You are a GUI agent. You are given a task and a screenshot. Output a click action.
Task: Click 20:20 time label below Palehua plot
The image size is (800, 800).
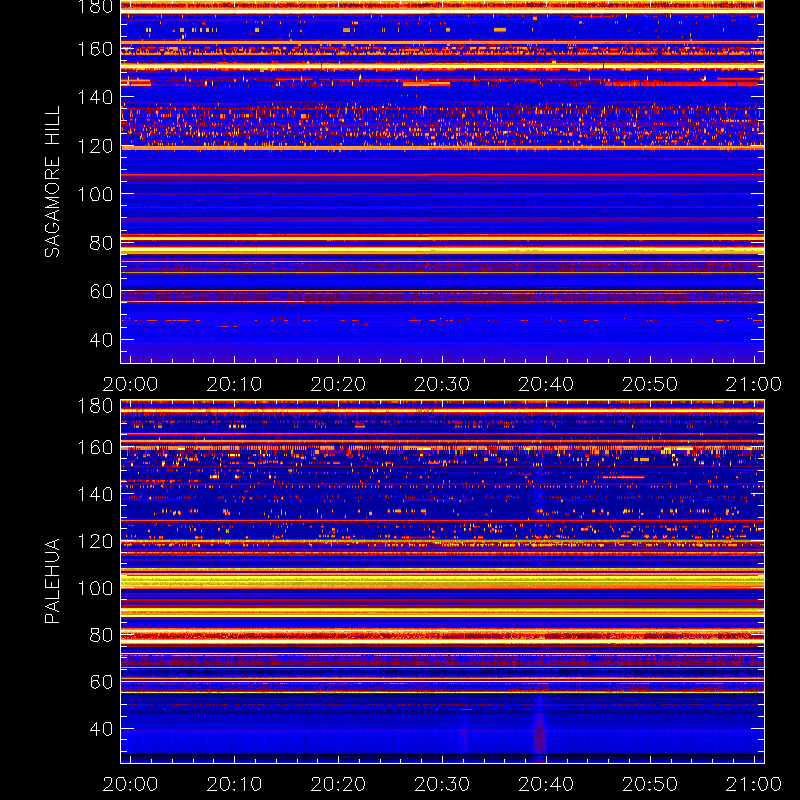pyautogui.click(x=338, y=784)
